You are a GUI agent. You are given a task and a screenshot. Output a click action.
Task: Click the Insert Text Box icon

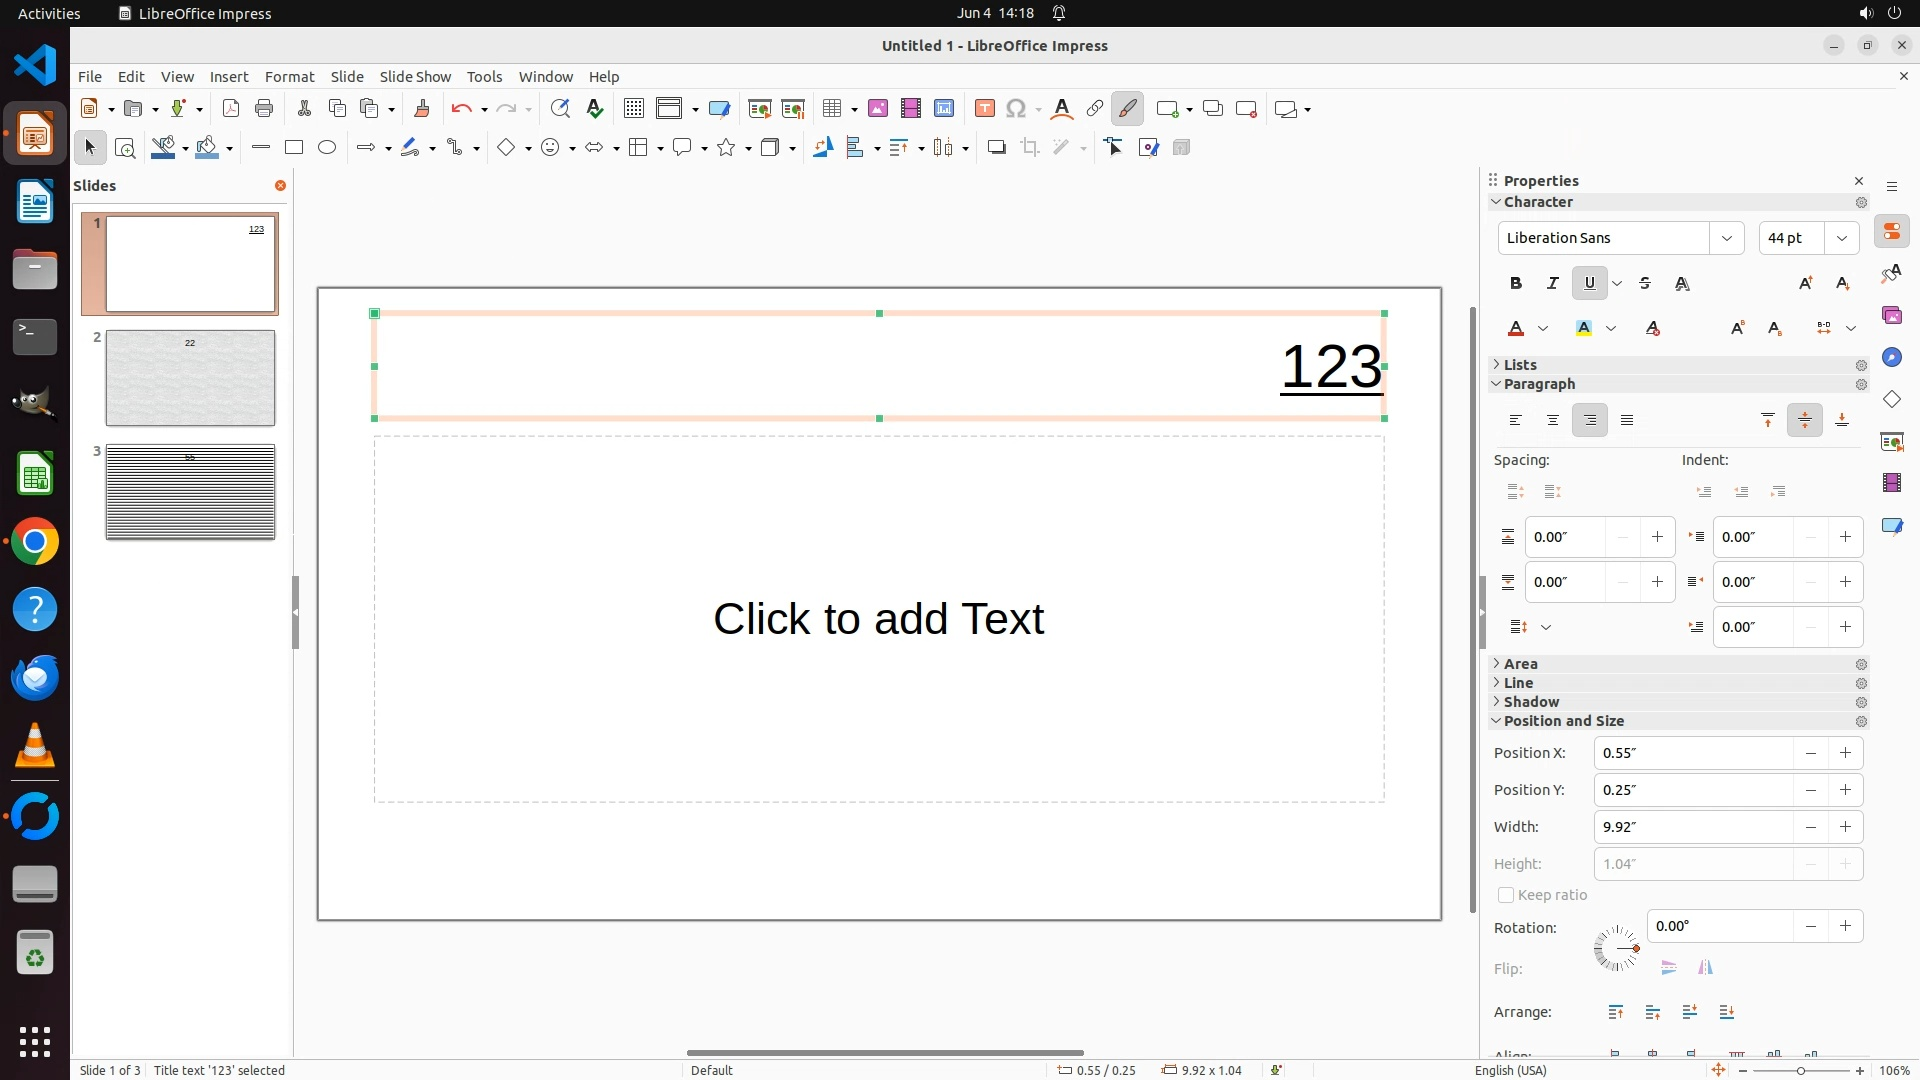pyautogui.click(x=984, y=109)
